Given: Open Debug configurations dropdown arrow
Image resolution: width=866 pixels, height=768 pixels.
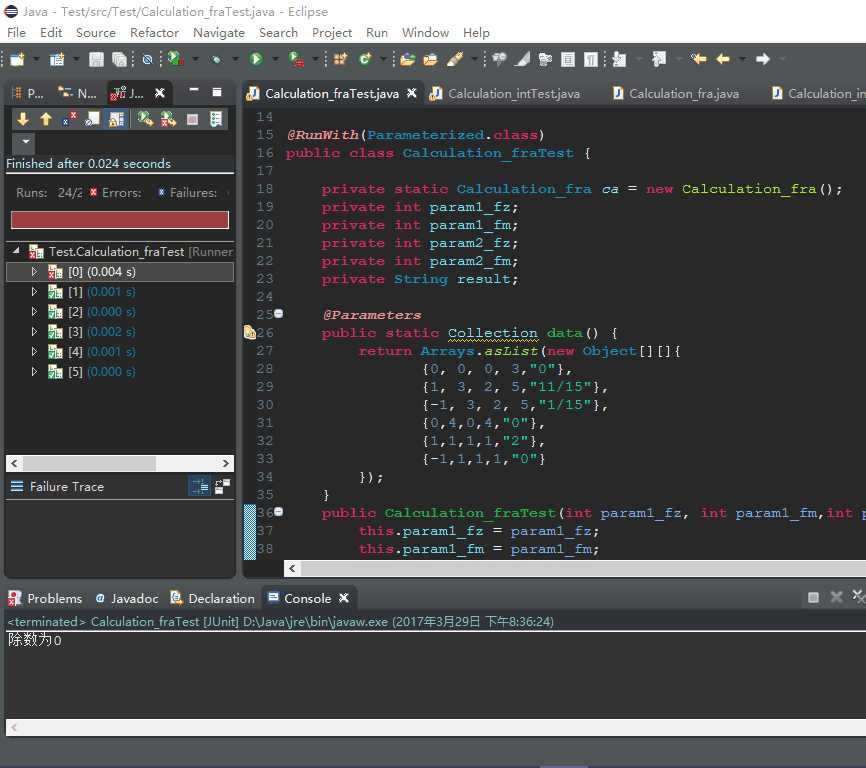Looking at the screenshot, I should coord(235,59).
